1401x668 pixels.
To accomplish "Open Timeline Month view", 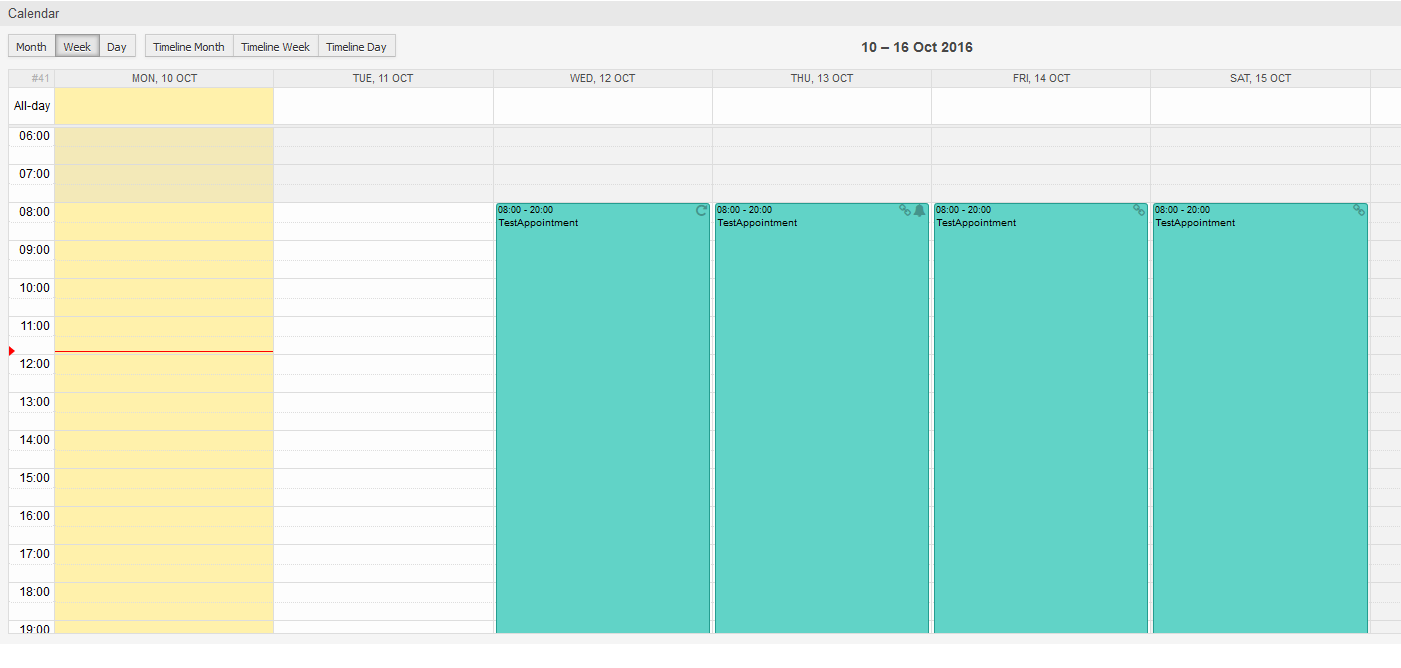I will coord(188,46).
